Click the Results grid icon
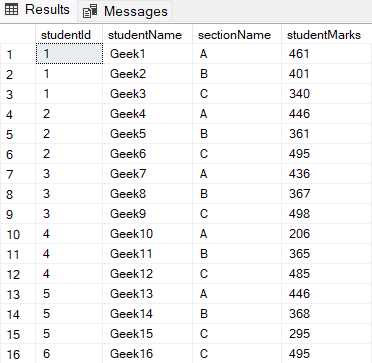 [11, 10]
